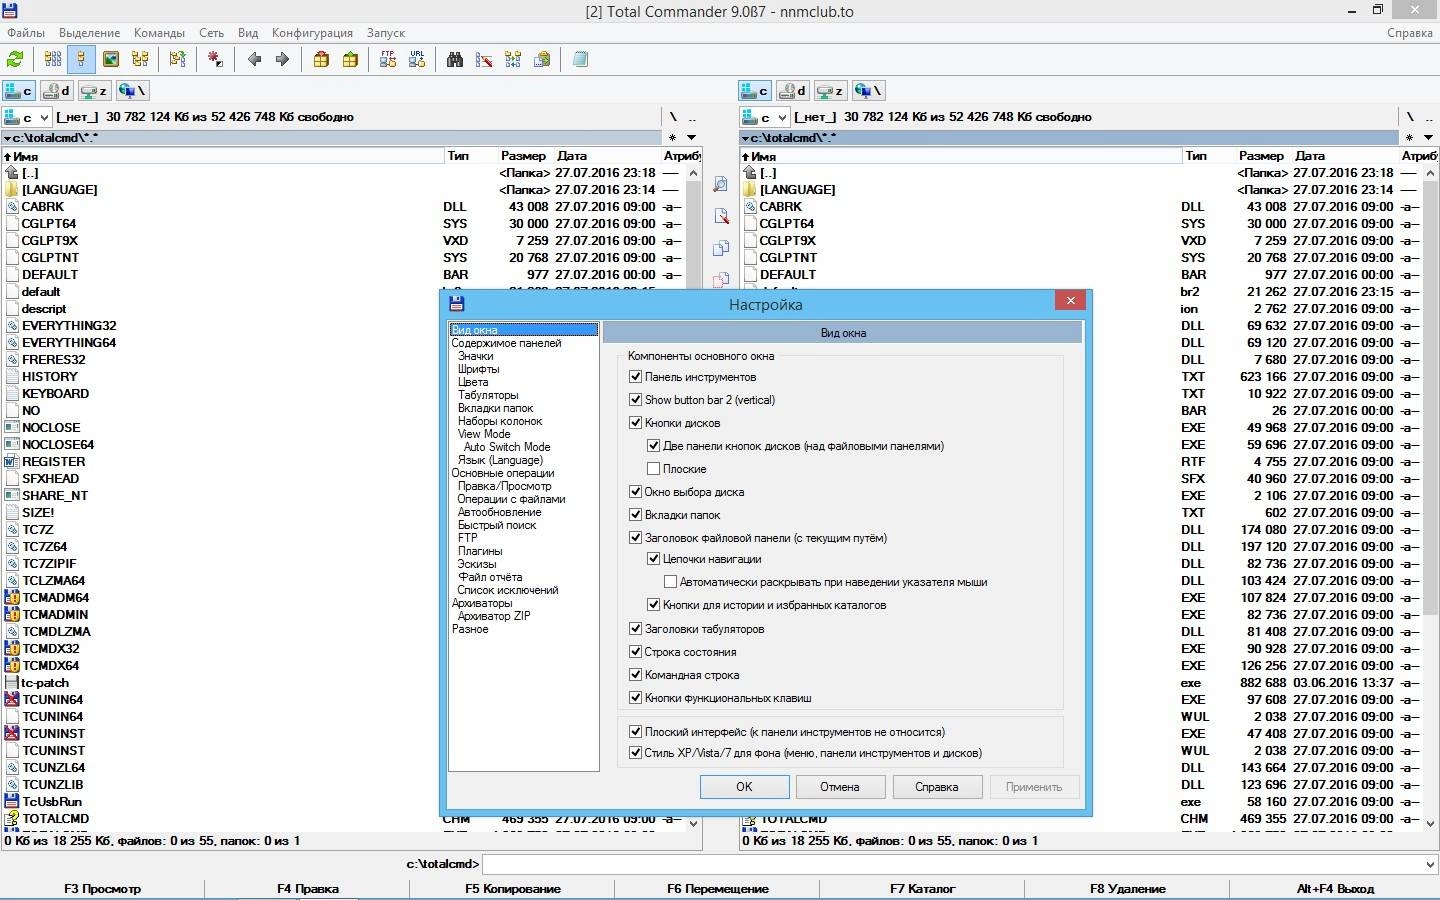Select 'Шрифты' in settings tree
Screen dimensions: 1440x900
478,369
